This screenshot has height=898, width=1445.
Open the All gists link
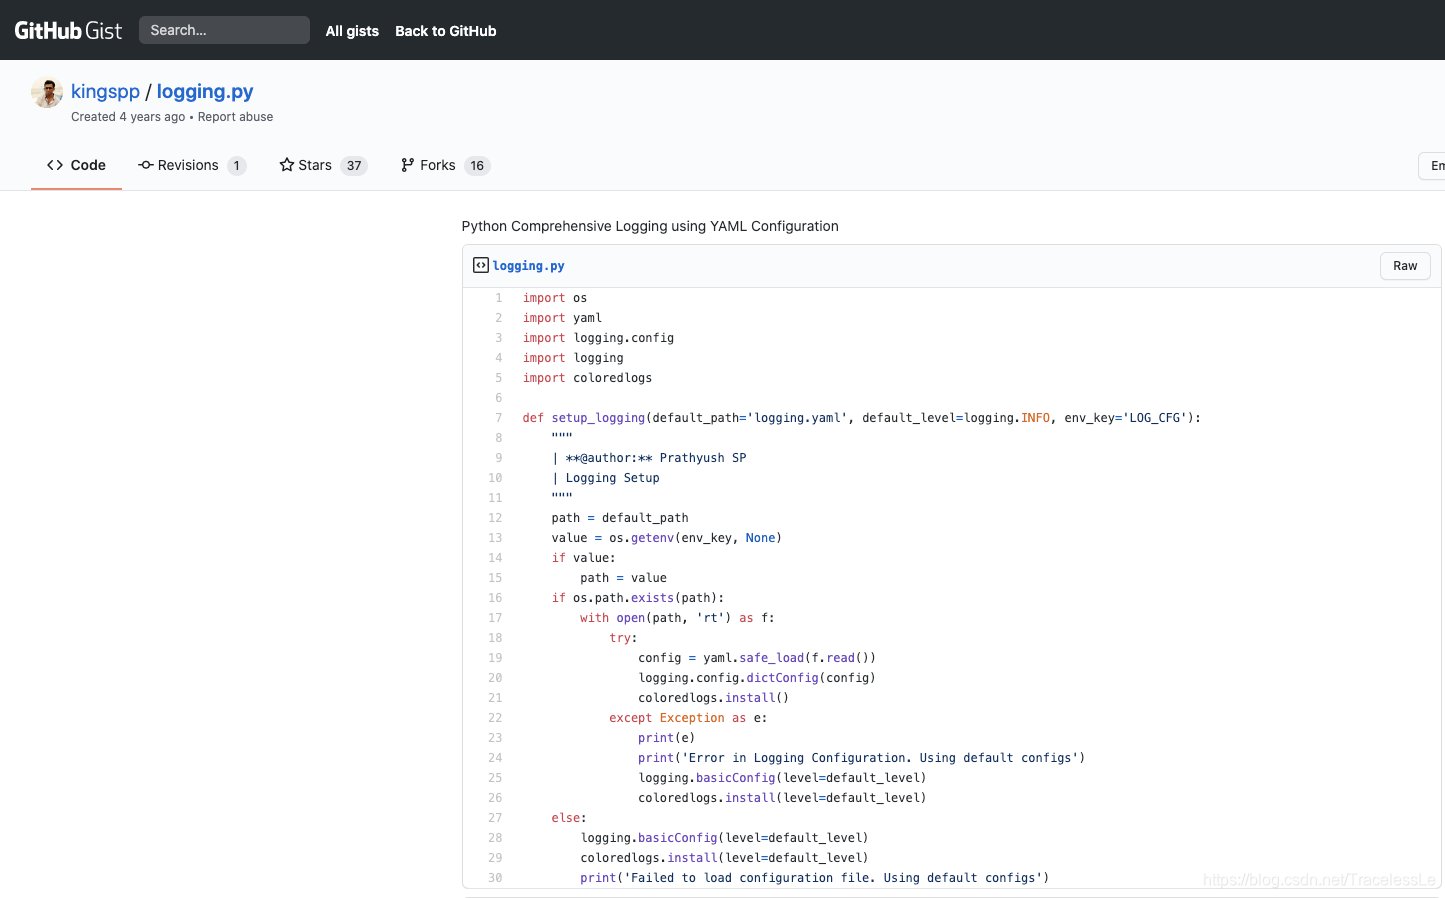click(x=352, y=31)
